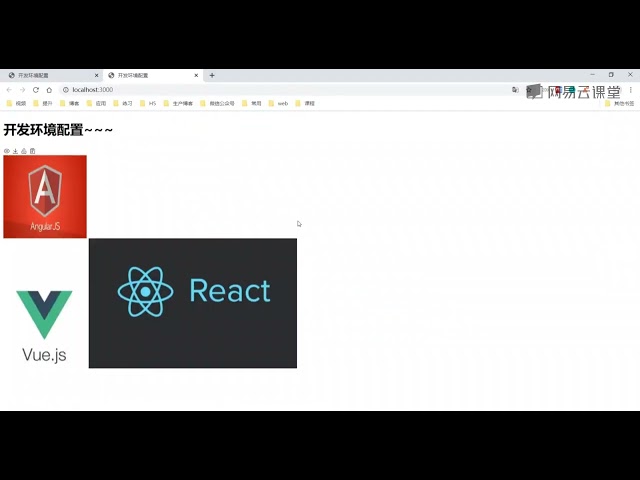Click the eye view icon above Angular image
Screen dimensions: 640x480
[x=7, y=151]
